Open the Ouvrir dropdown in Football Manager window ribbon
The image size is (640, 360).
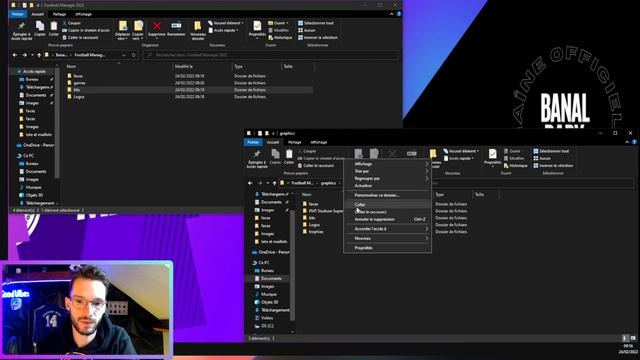pos(278,23)
